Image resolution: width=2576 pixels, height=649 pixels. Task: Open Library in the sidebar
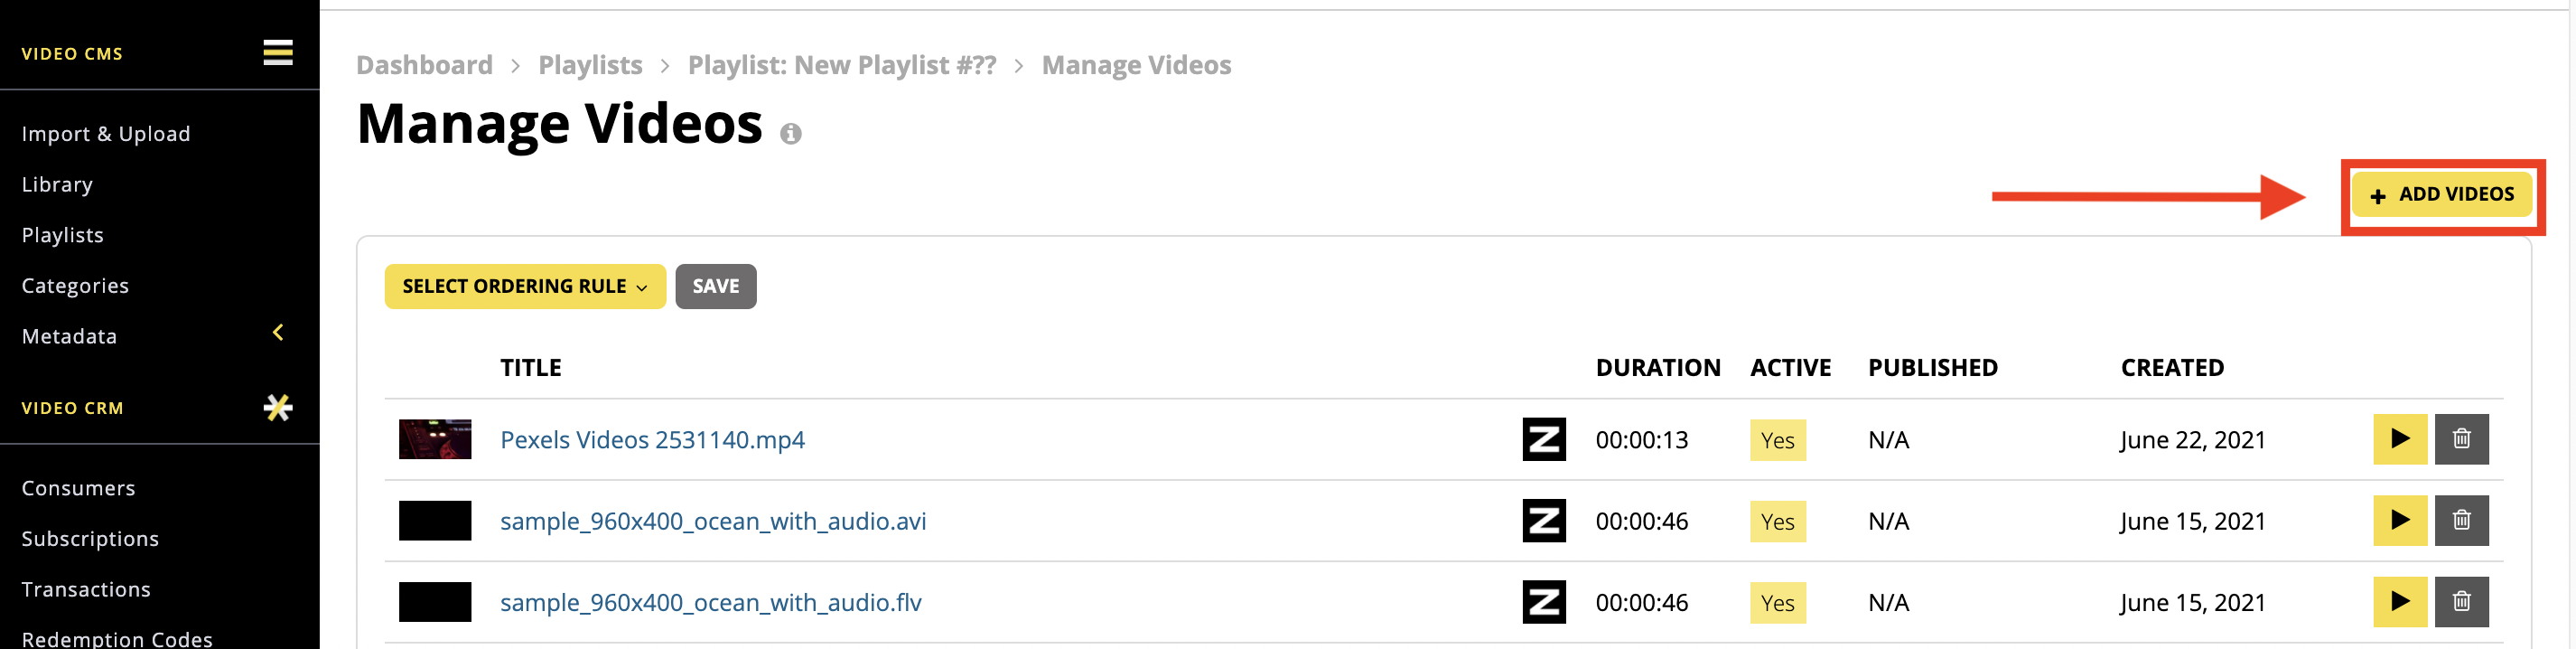click(57, 185)
